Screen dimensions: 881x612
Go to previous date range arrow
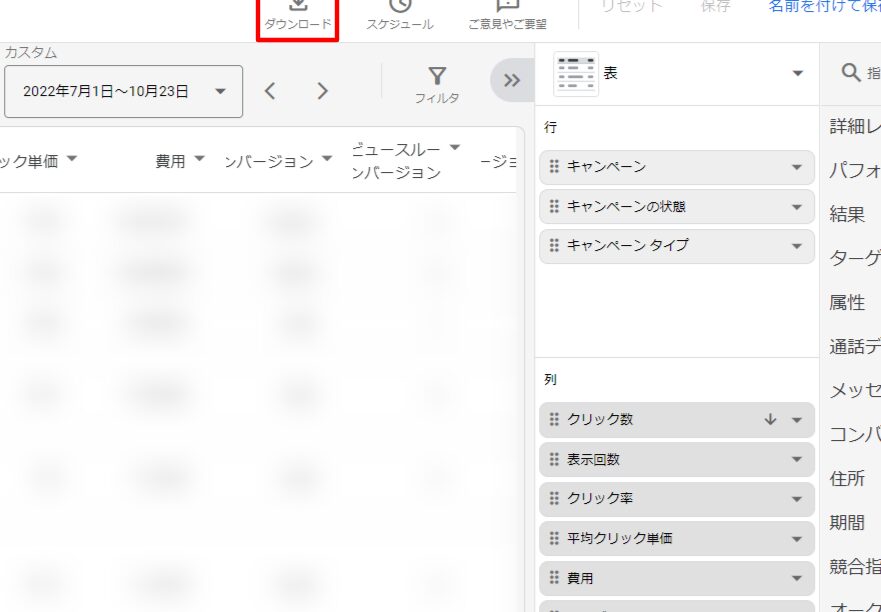(270, 91)
